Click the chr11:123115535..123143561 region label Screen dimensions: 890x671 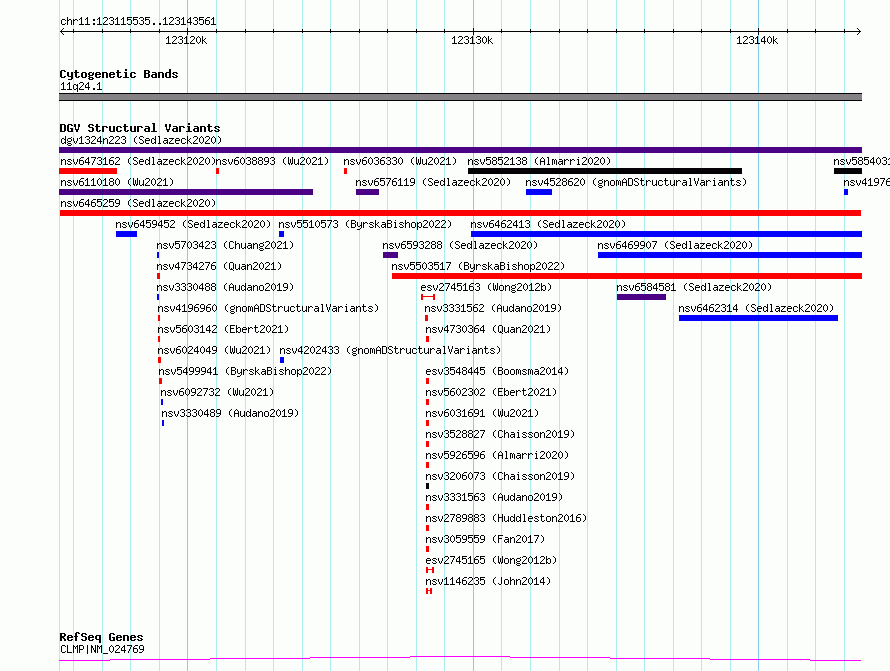tap(138, 22)
